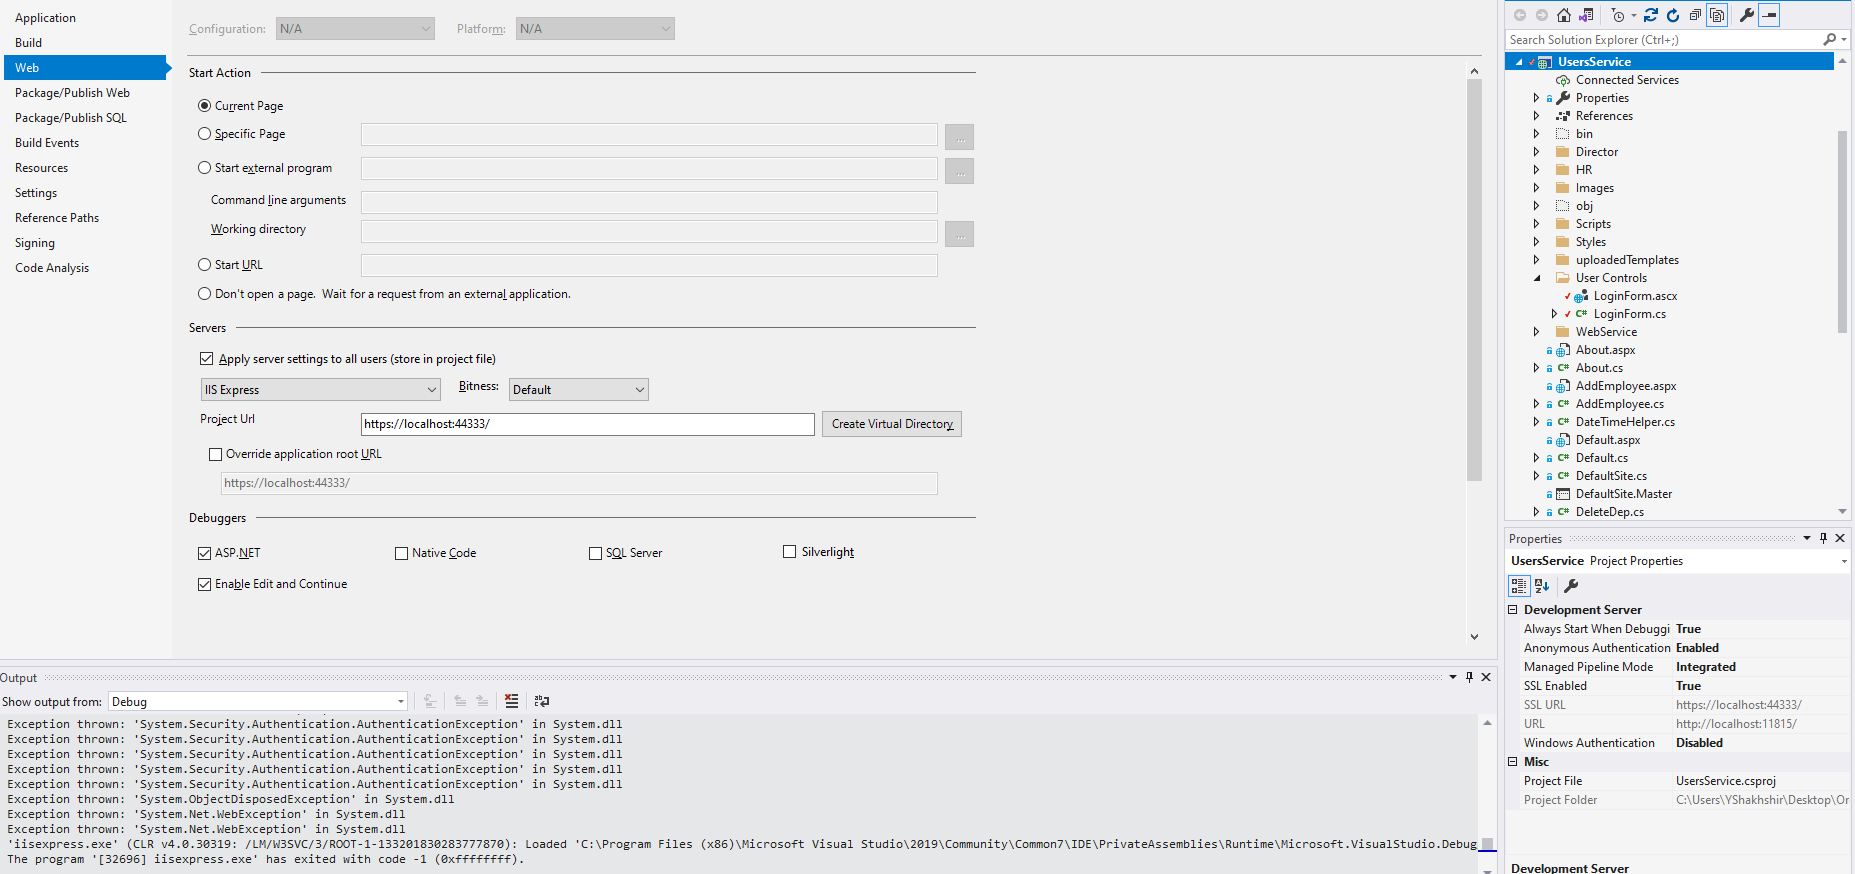The image size is (1855, 874).
Task: Click Sync with Active Document icon
Action: pos(1651,15)
